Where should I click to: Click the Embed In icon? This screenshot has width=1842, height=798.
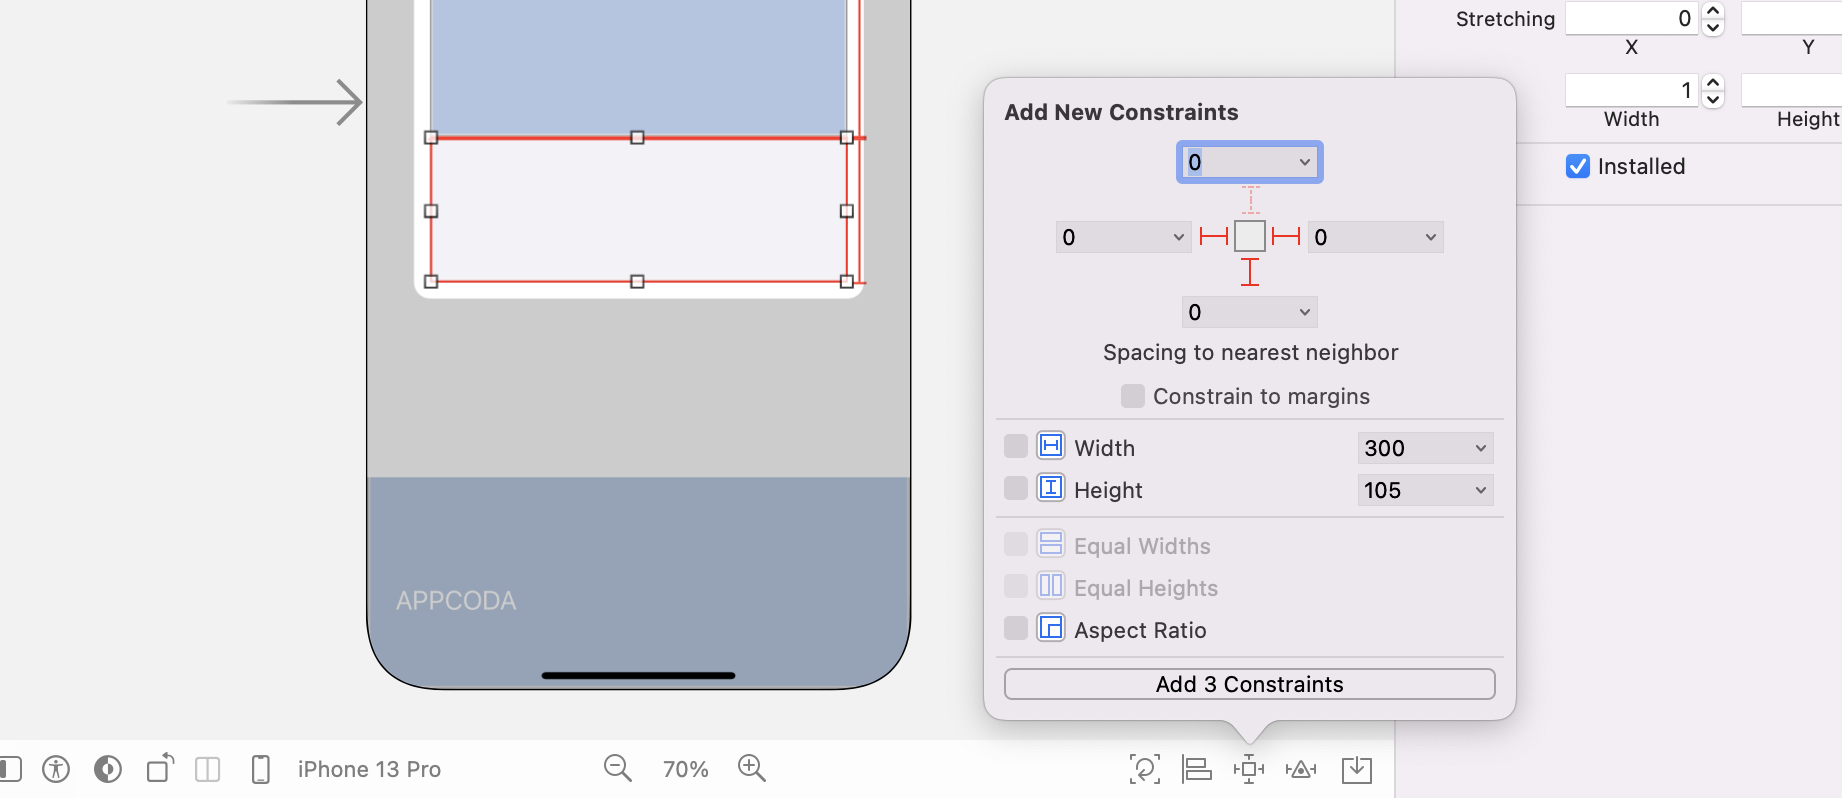point(1357,769)
